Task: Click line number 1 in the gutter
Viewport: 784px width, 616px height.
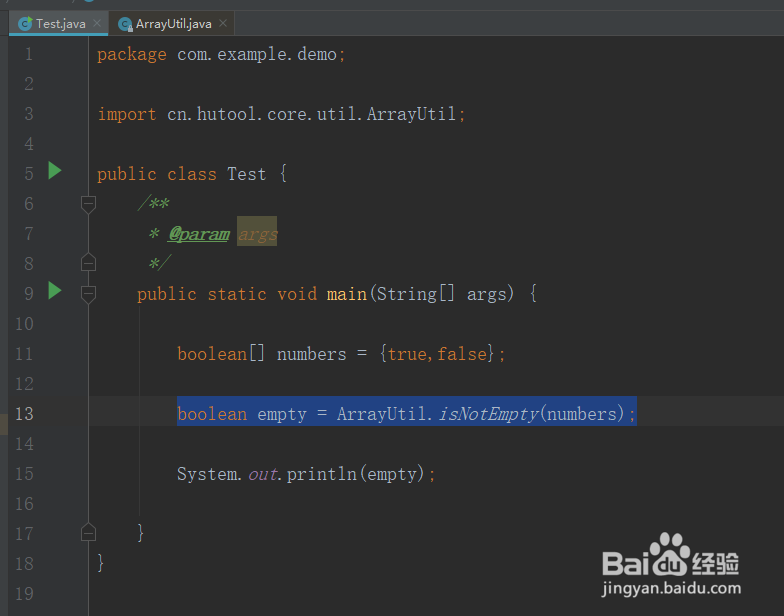Action: [x=28, y=54]
